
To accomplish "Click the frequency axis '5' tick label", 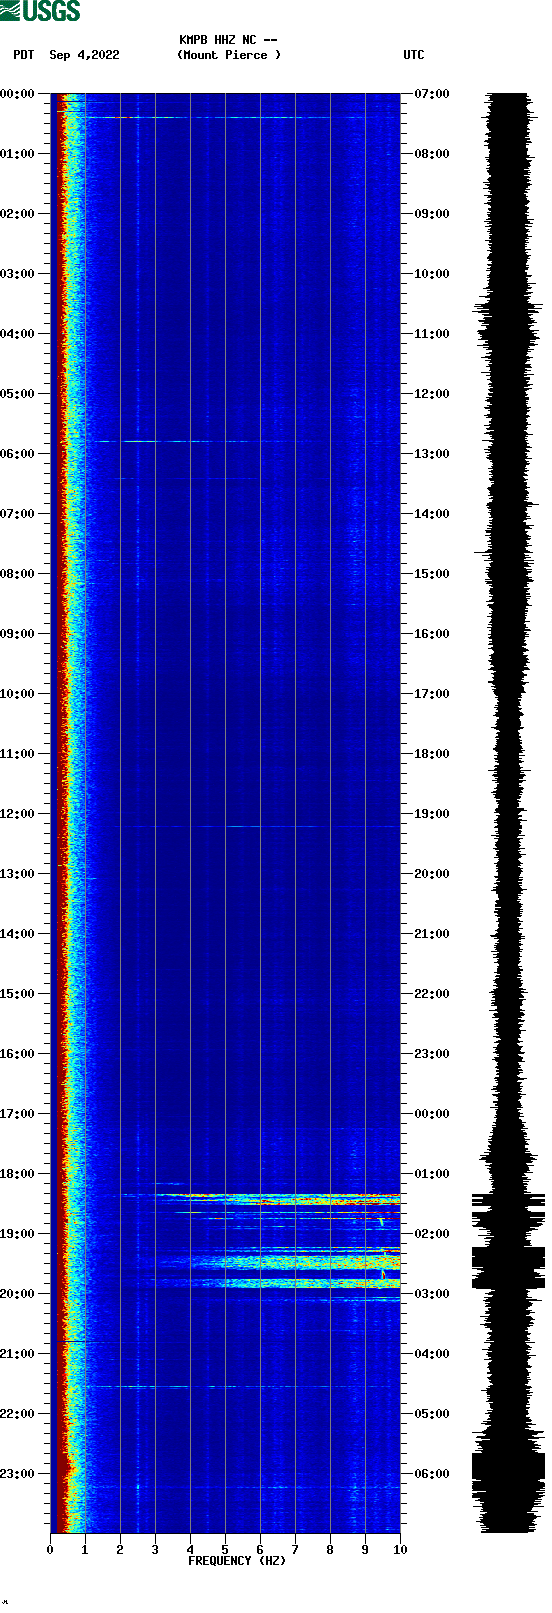I will click(225, 1550).
